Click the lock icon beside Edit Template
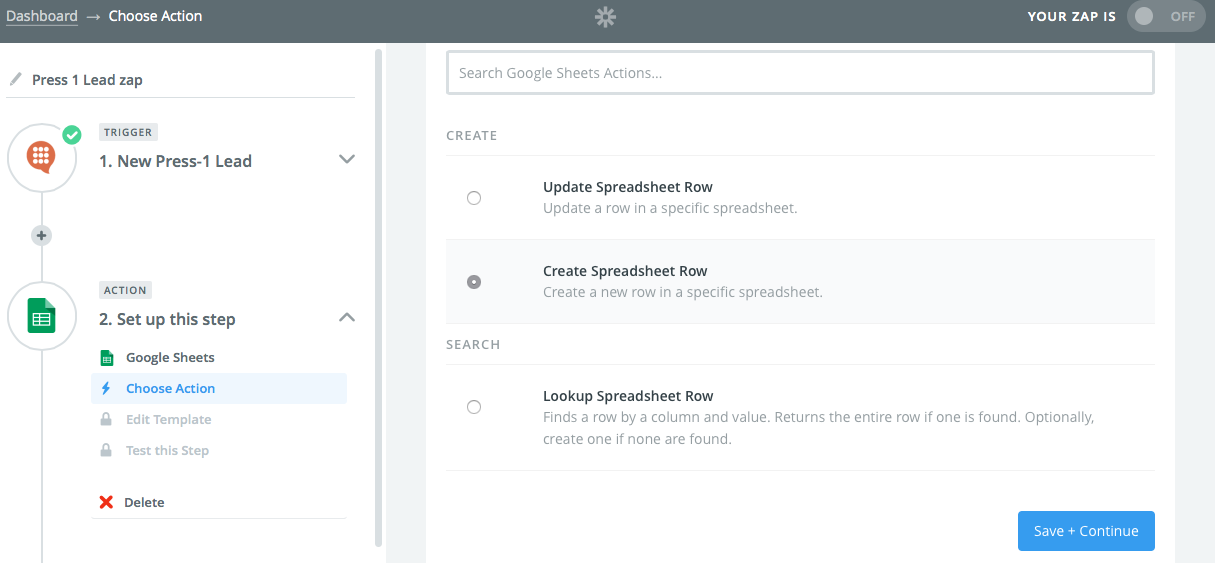The width and height of the screenshot is (1215, 563). pos(106,419)
